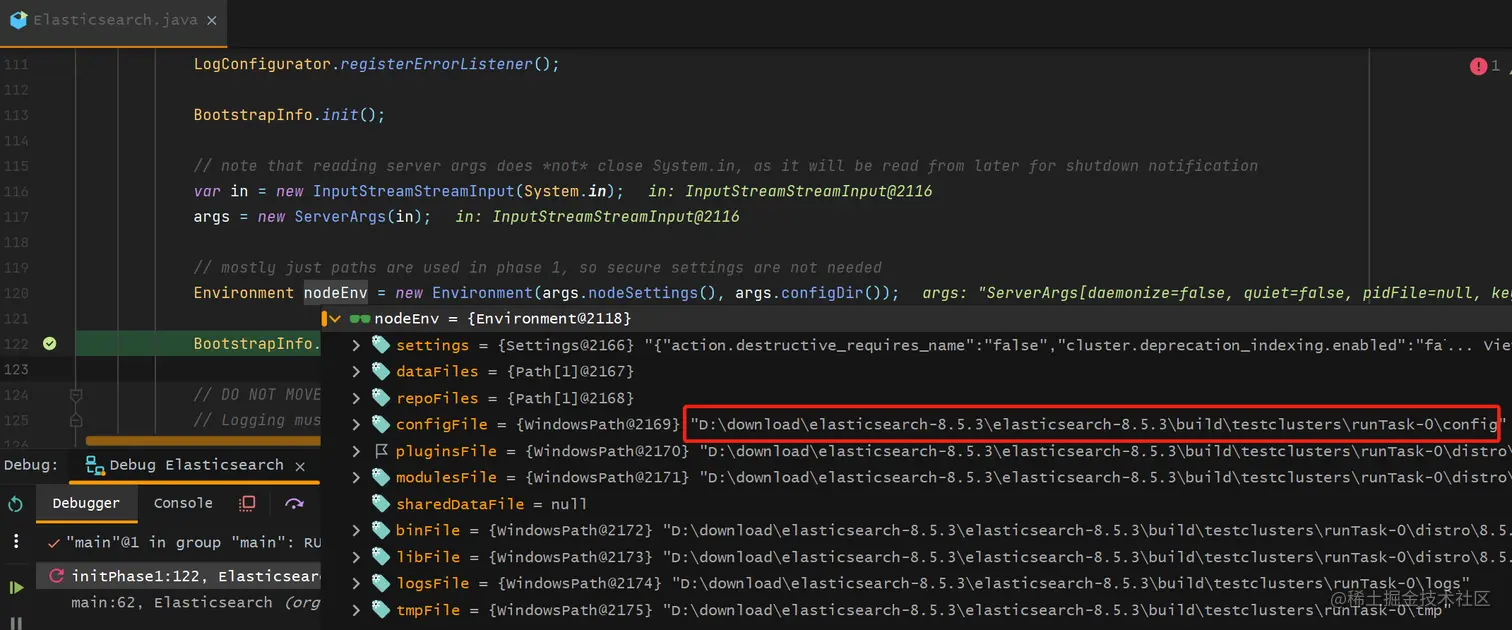This screenshot has height=630, width=1512.
Task: Click the field tag icon for sharedDataFile
Action: tap(380, 503)
